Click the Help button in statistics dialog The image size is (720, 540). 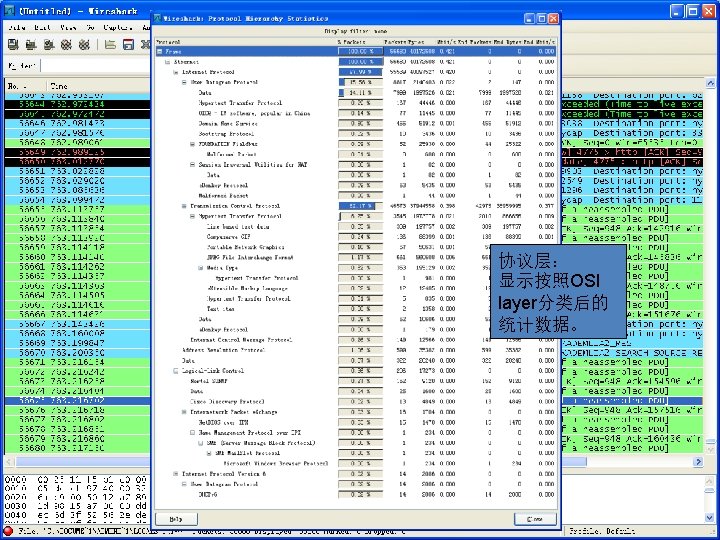[x=176, y=519]
